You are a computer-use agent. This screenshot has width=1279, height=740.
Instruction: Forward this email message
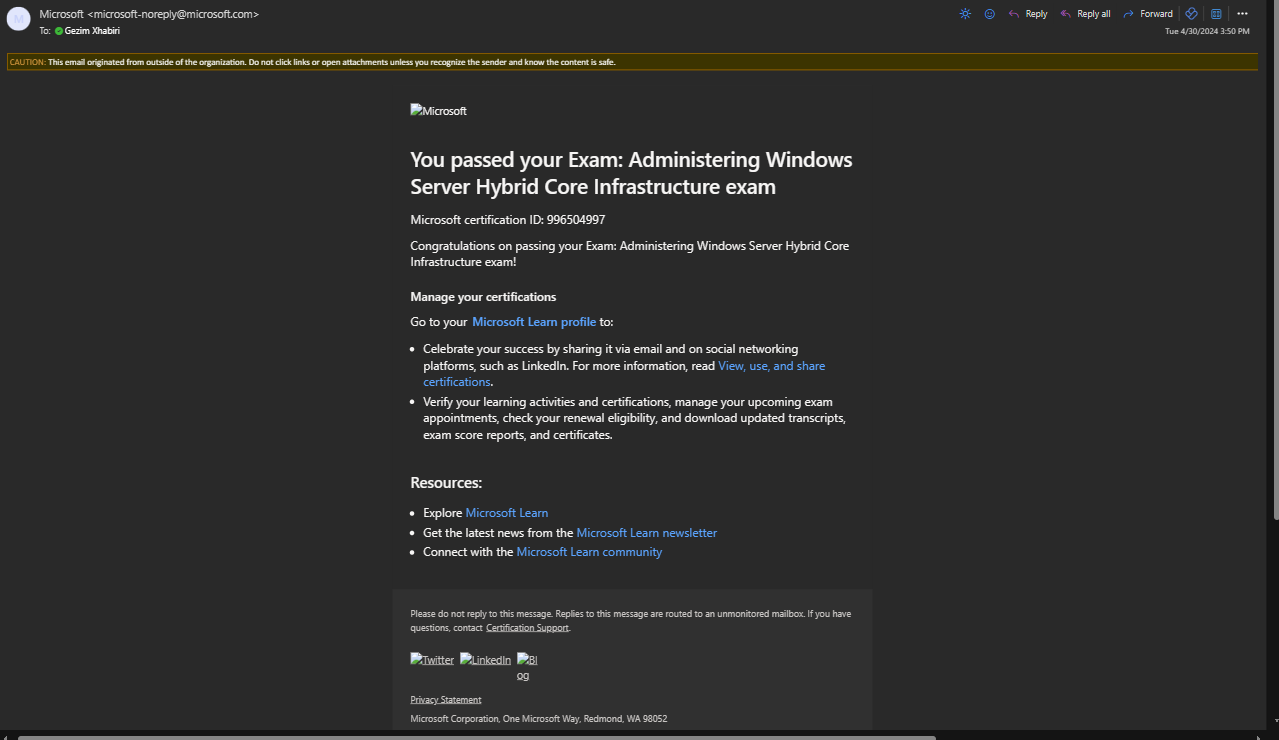pyautogui.click(x=1148, y=14)
